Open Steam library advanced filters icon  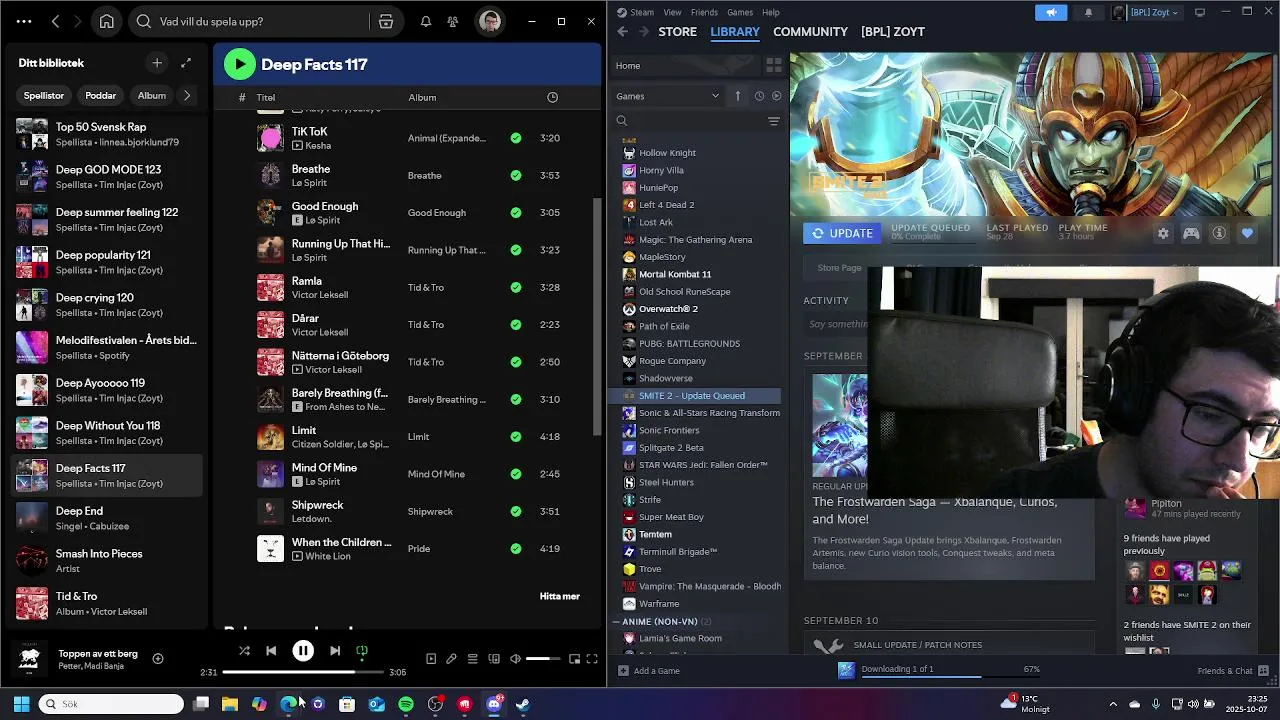point(774,121)
